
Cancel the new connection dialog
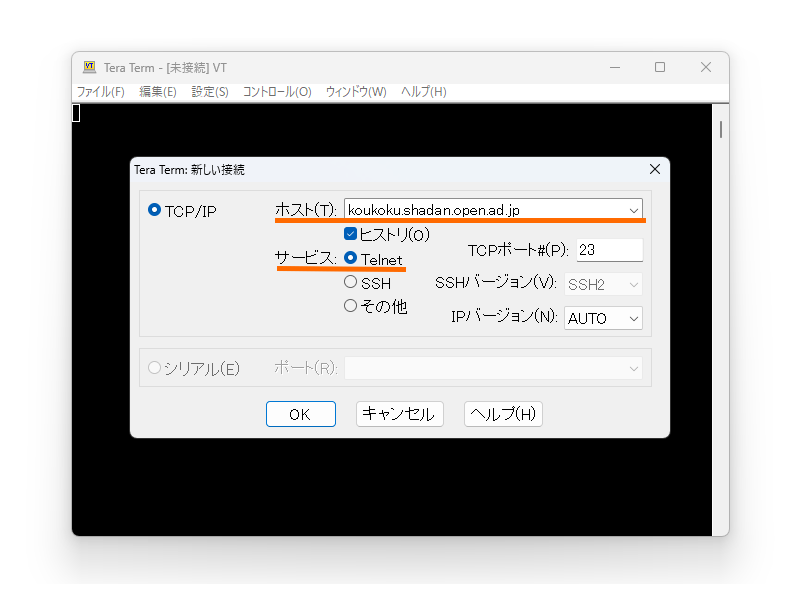point(399,414)
